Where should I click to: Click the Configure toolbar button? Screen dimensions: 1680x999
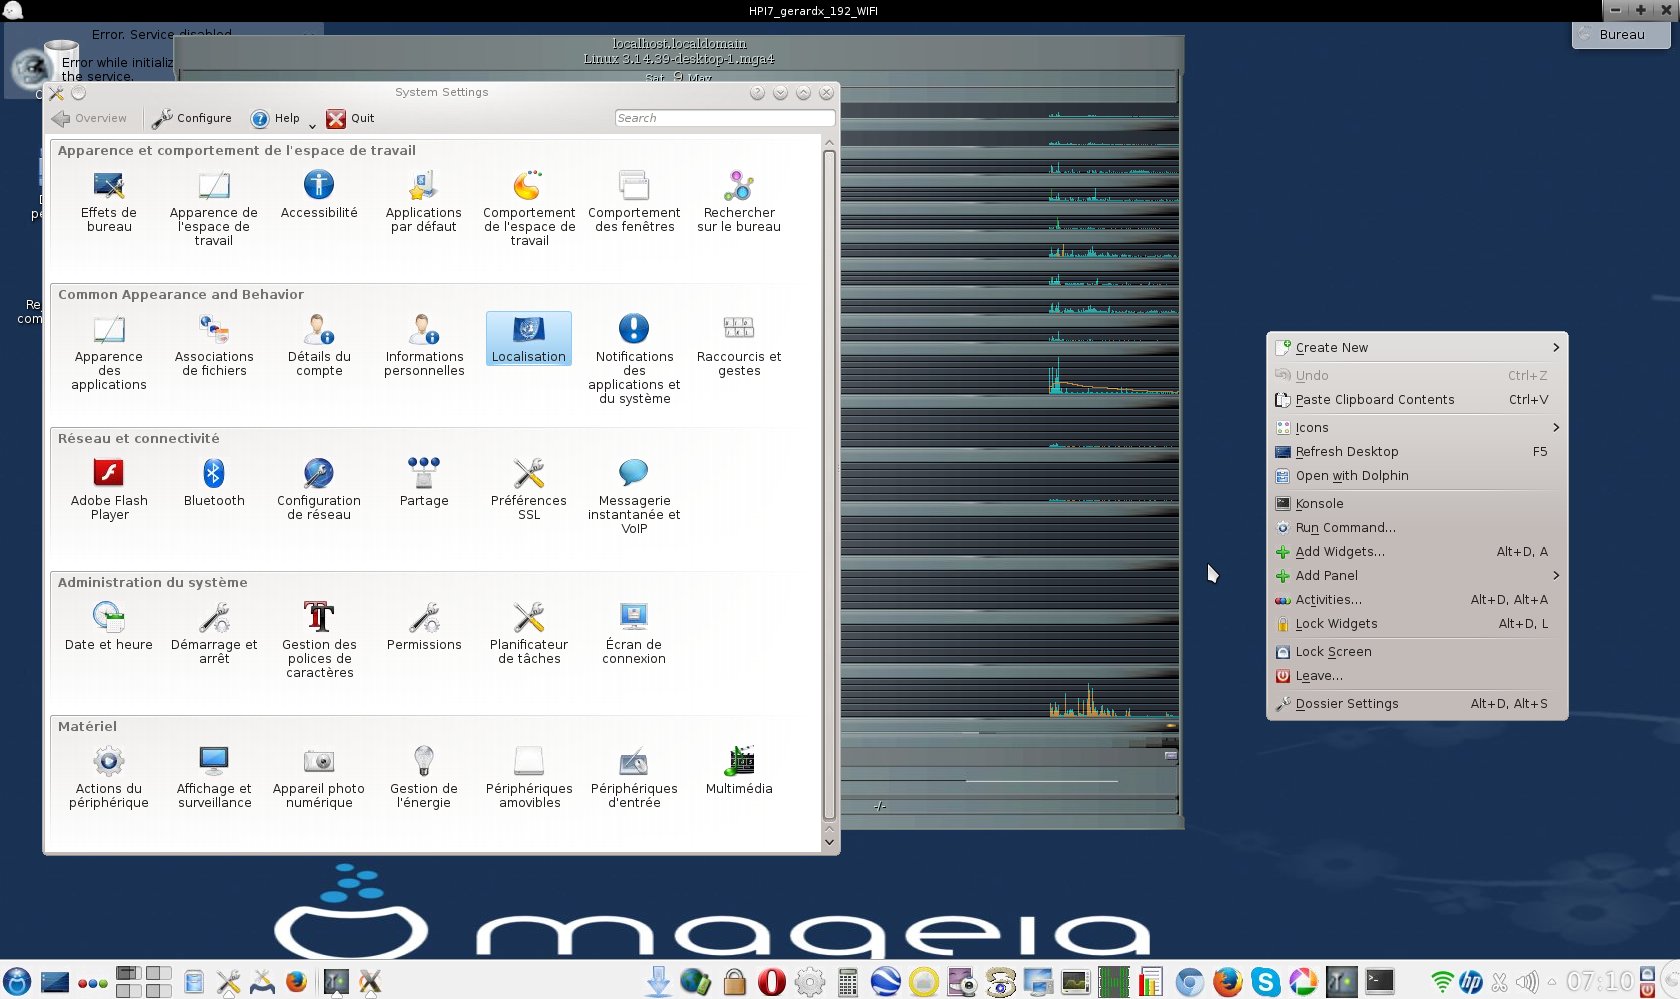tap(192, 118)
